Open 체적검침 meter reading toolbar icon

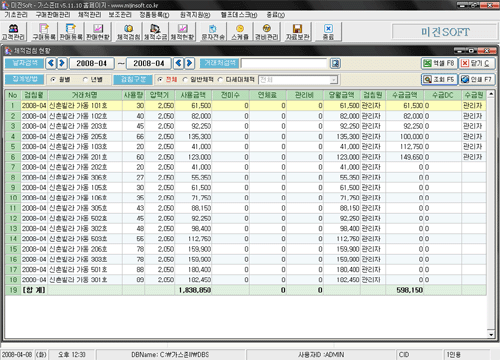tap(128, 32)
